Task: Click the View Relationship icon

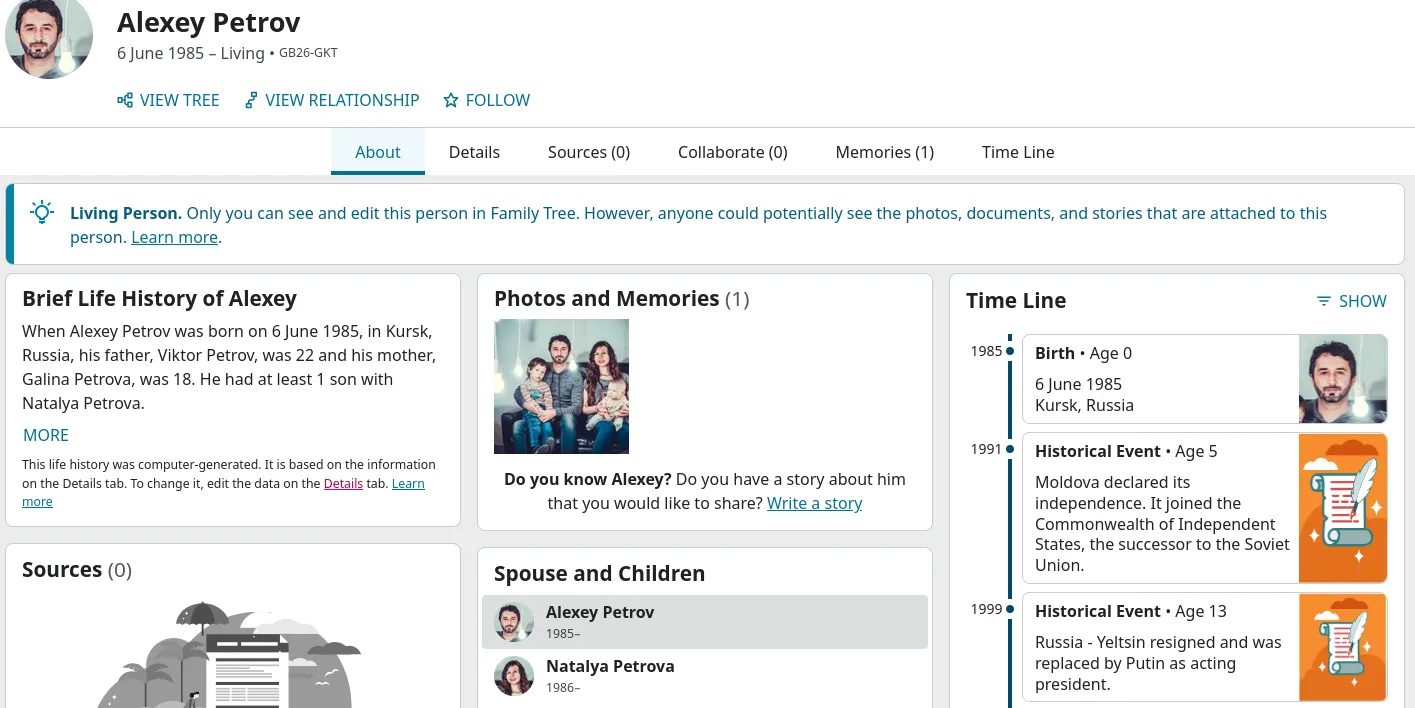Action: coord(250,100)
